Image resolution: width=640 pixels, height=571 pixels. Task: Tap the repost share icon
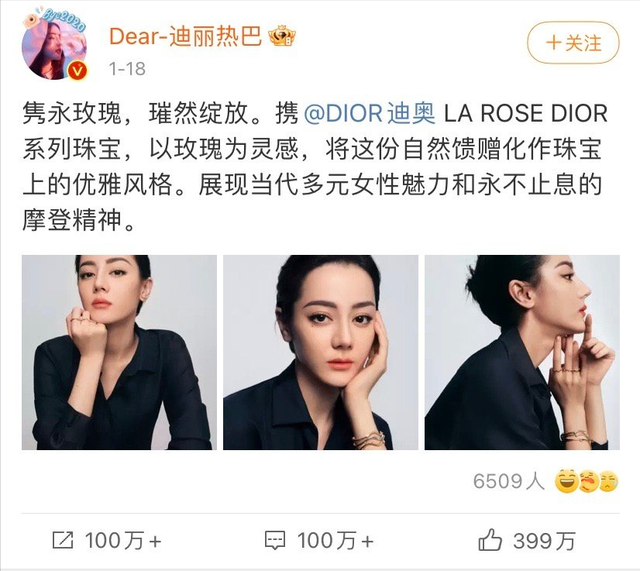click(63, 540)
